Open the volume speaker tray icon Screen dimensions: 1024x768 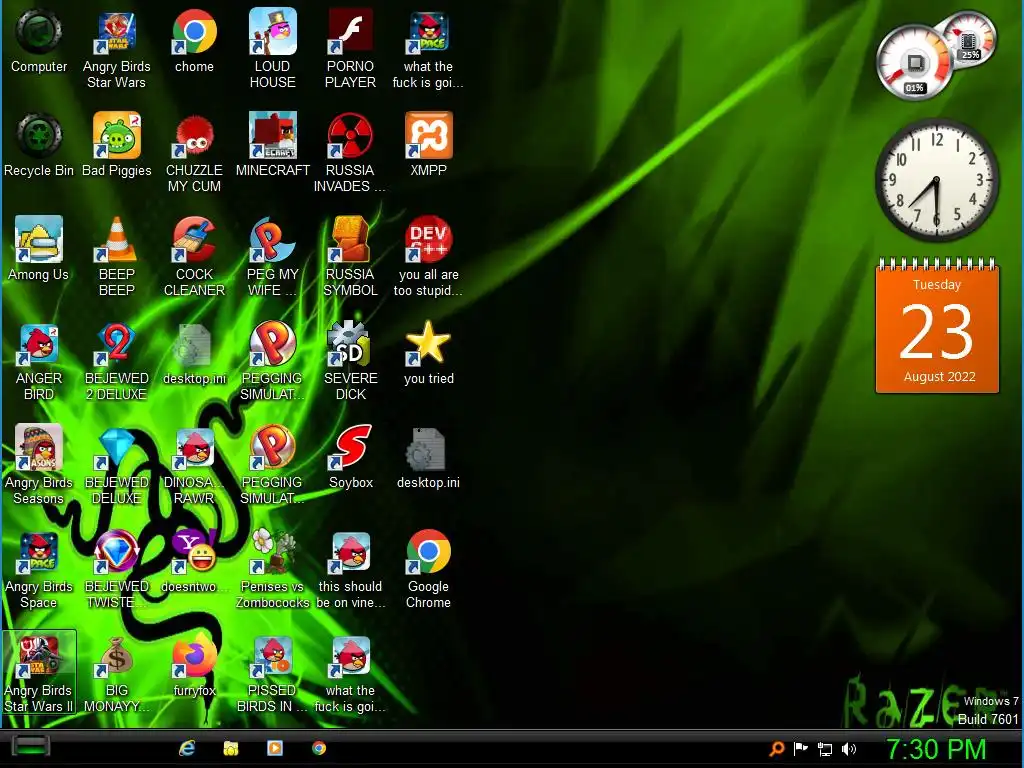(848, 749)
